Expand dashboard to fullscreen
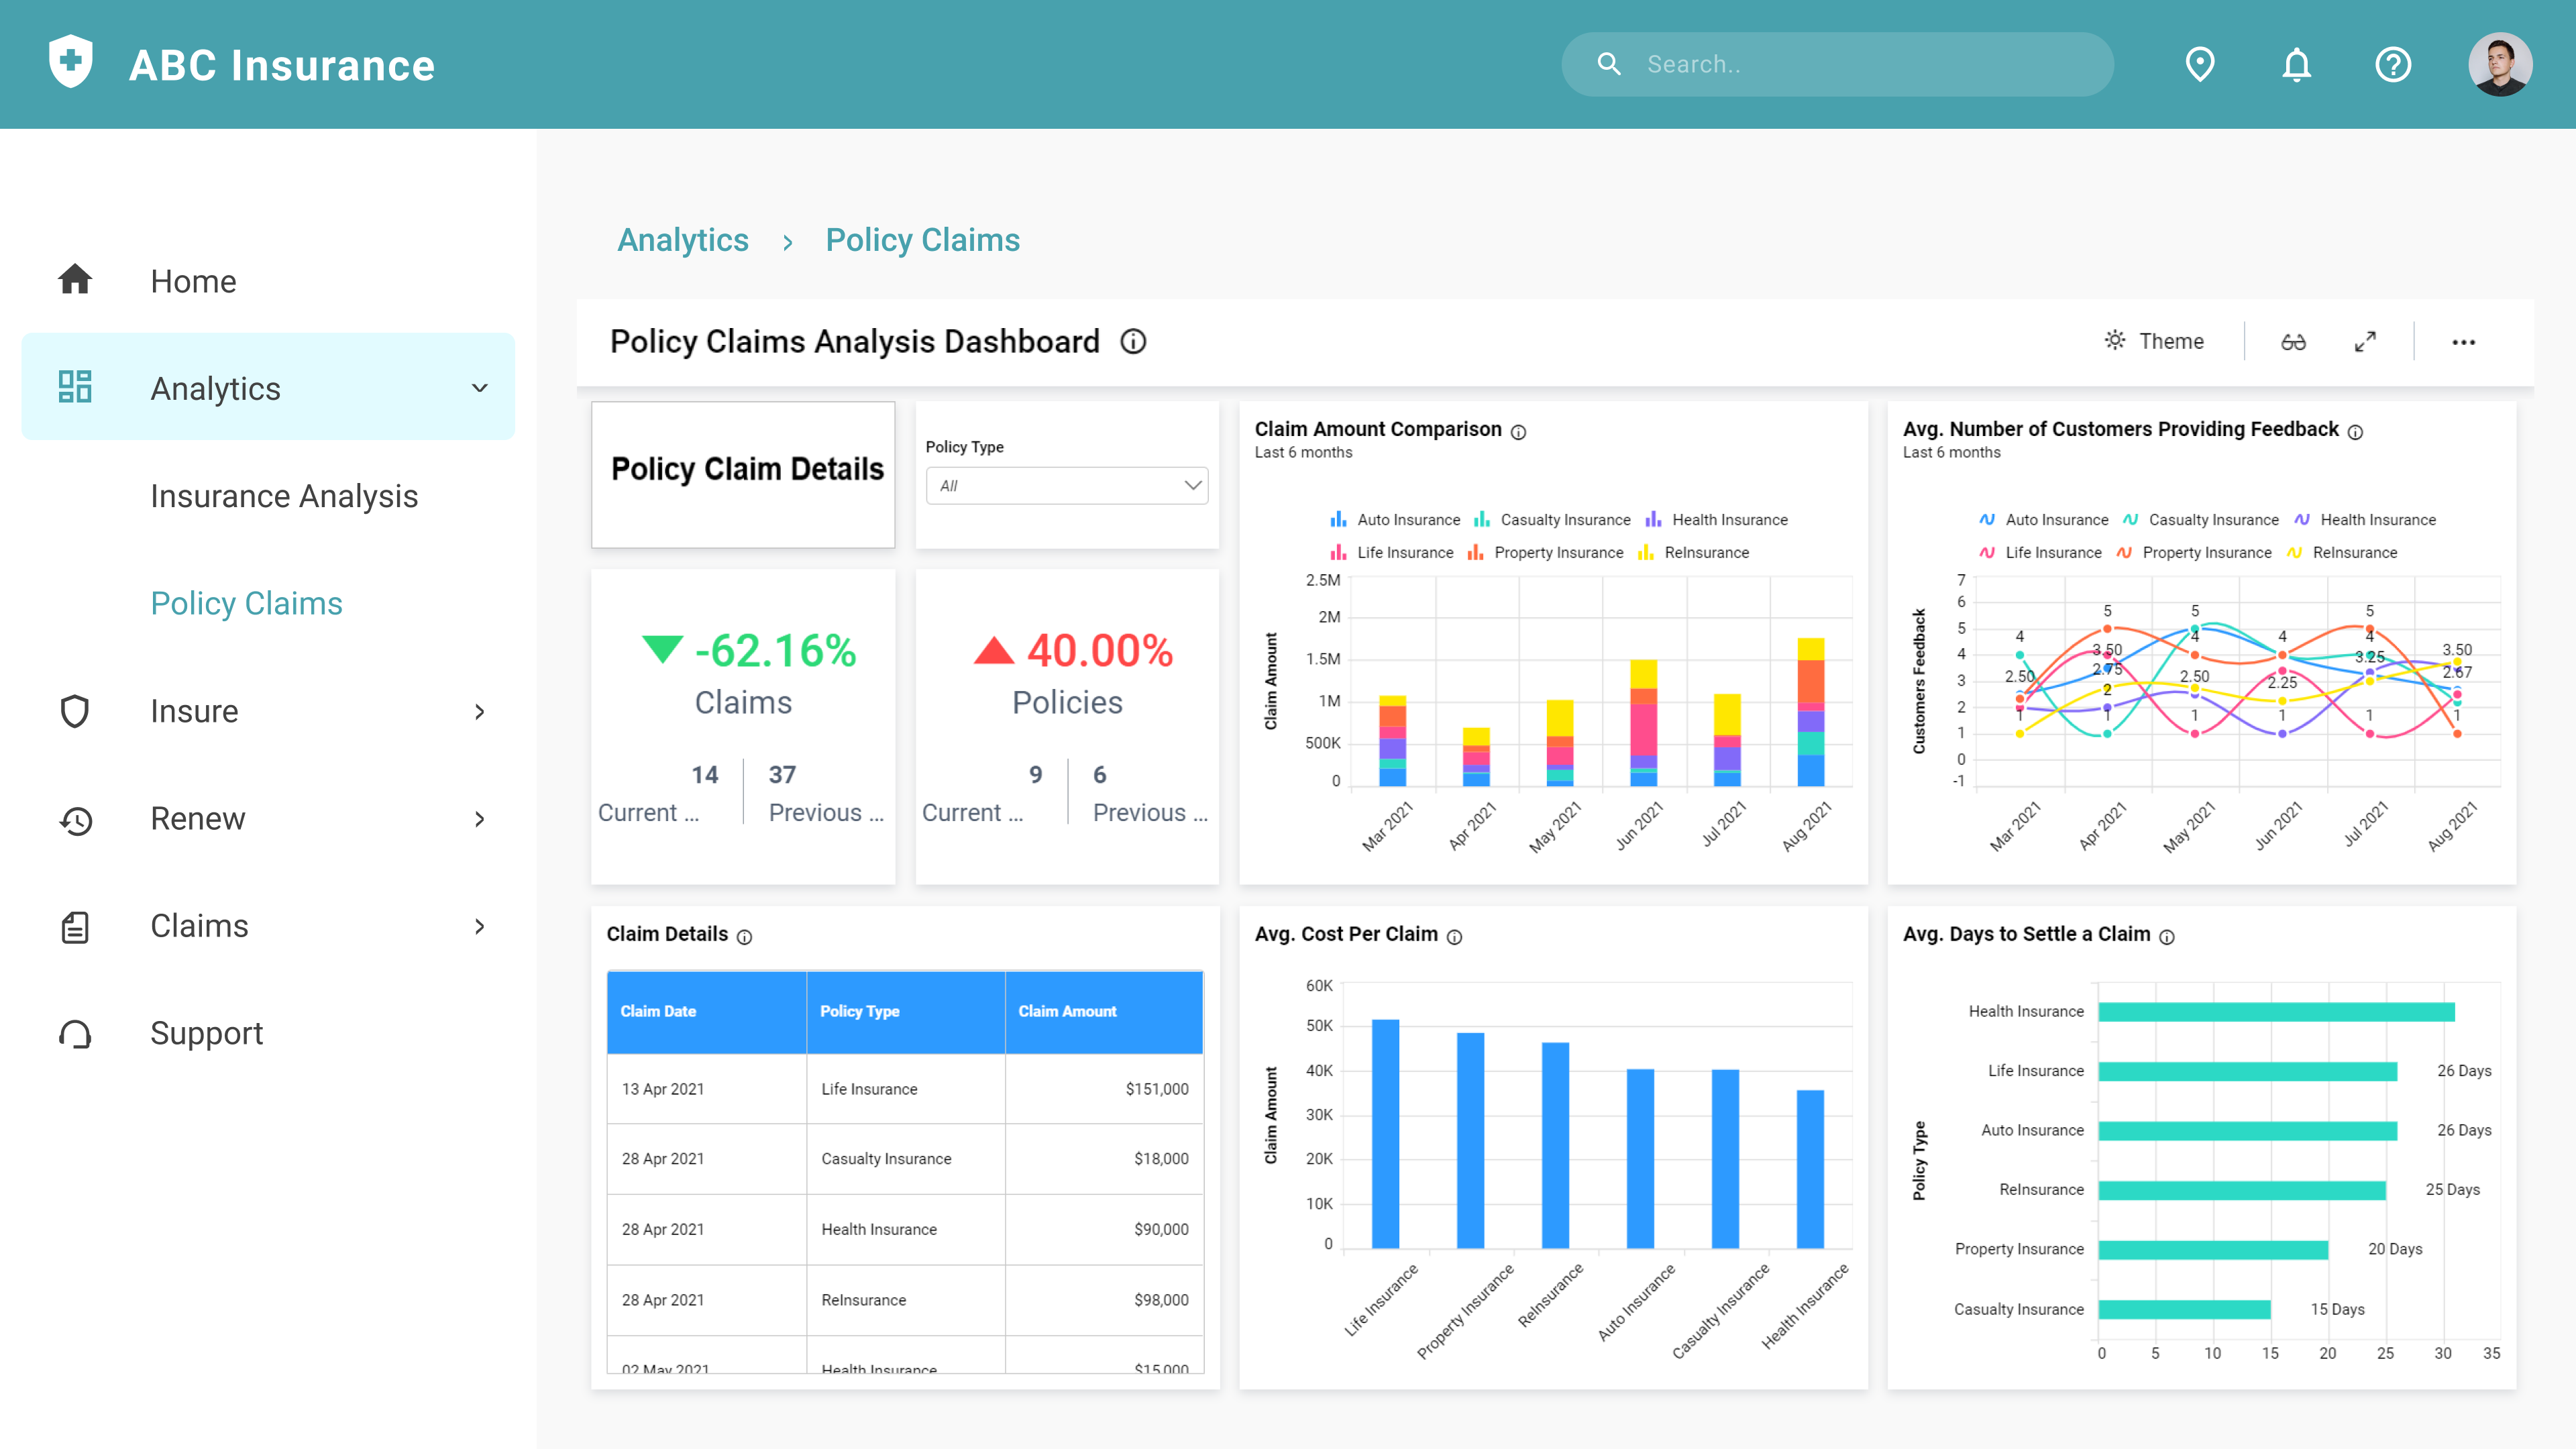The width and height of the screenshot is (2576, 1449). click(2366, 341)
